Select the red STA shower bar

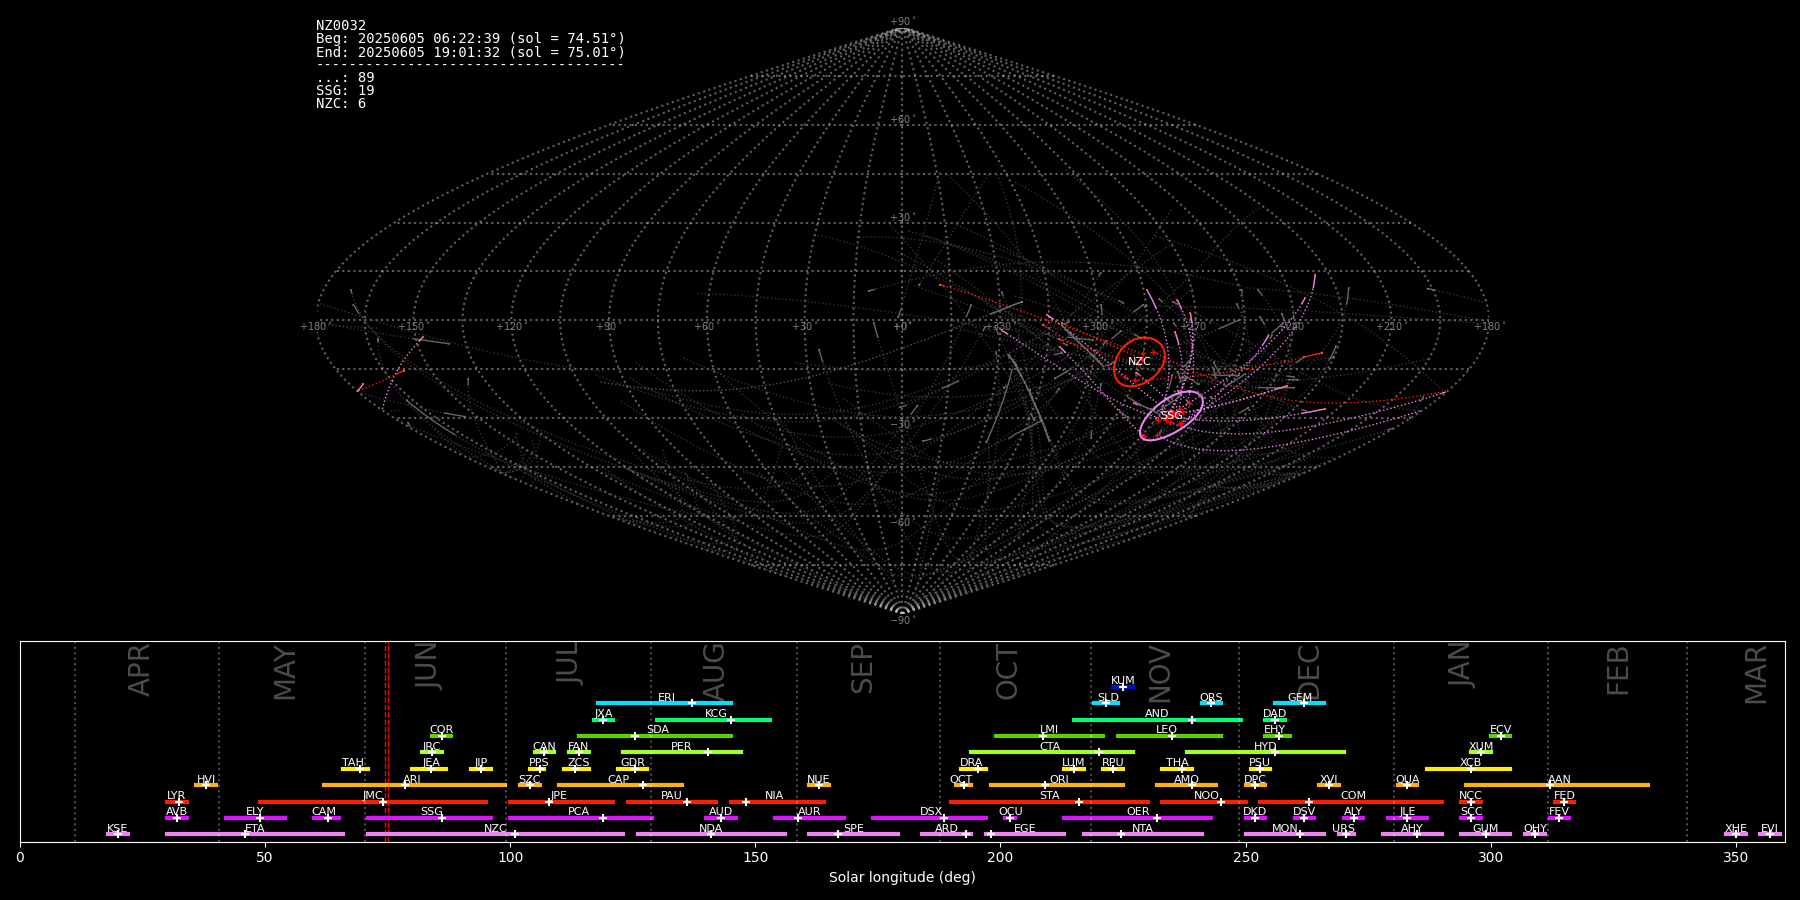1049,802
